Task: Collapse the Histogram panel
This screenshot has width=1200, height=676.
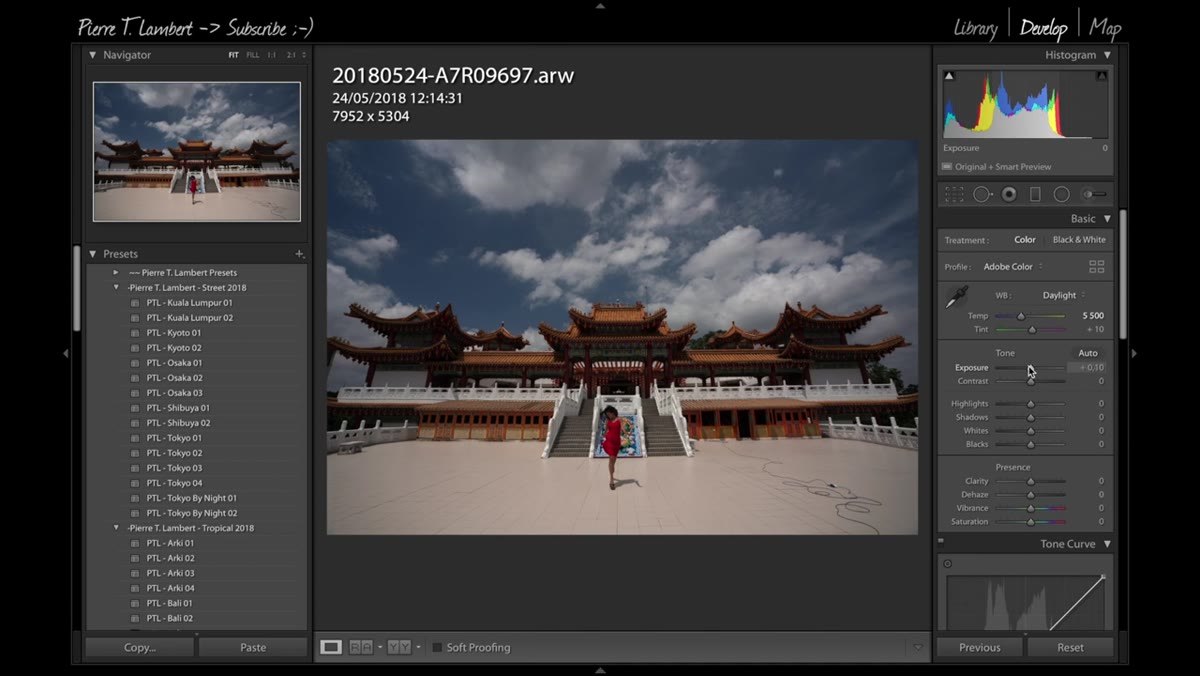Action: click(x=1107, y=55)
